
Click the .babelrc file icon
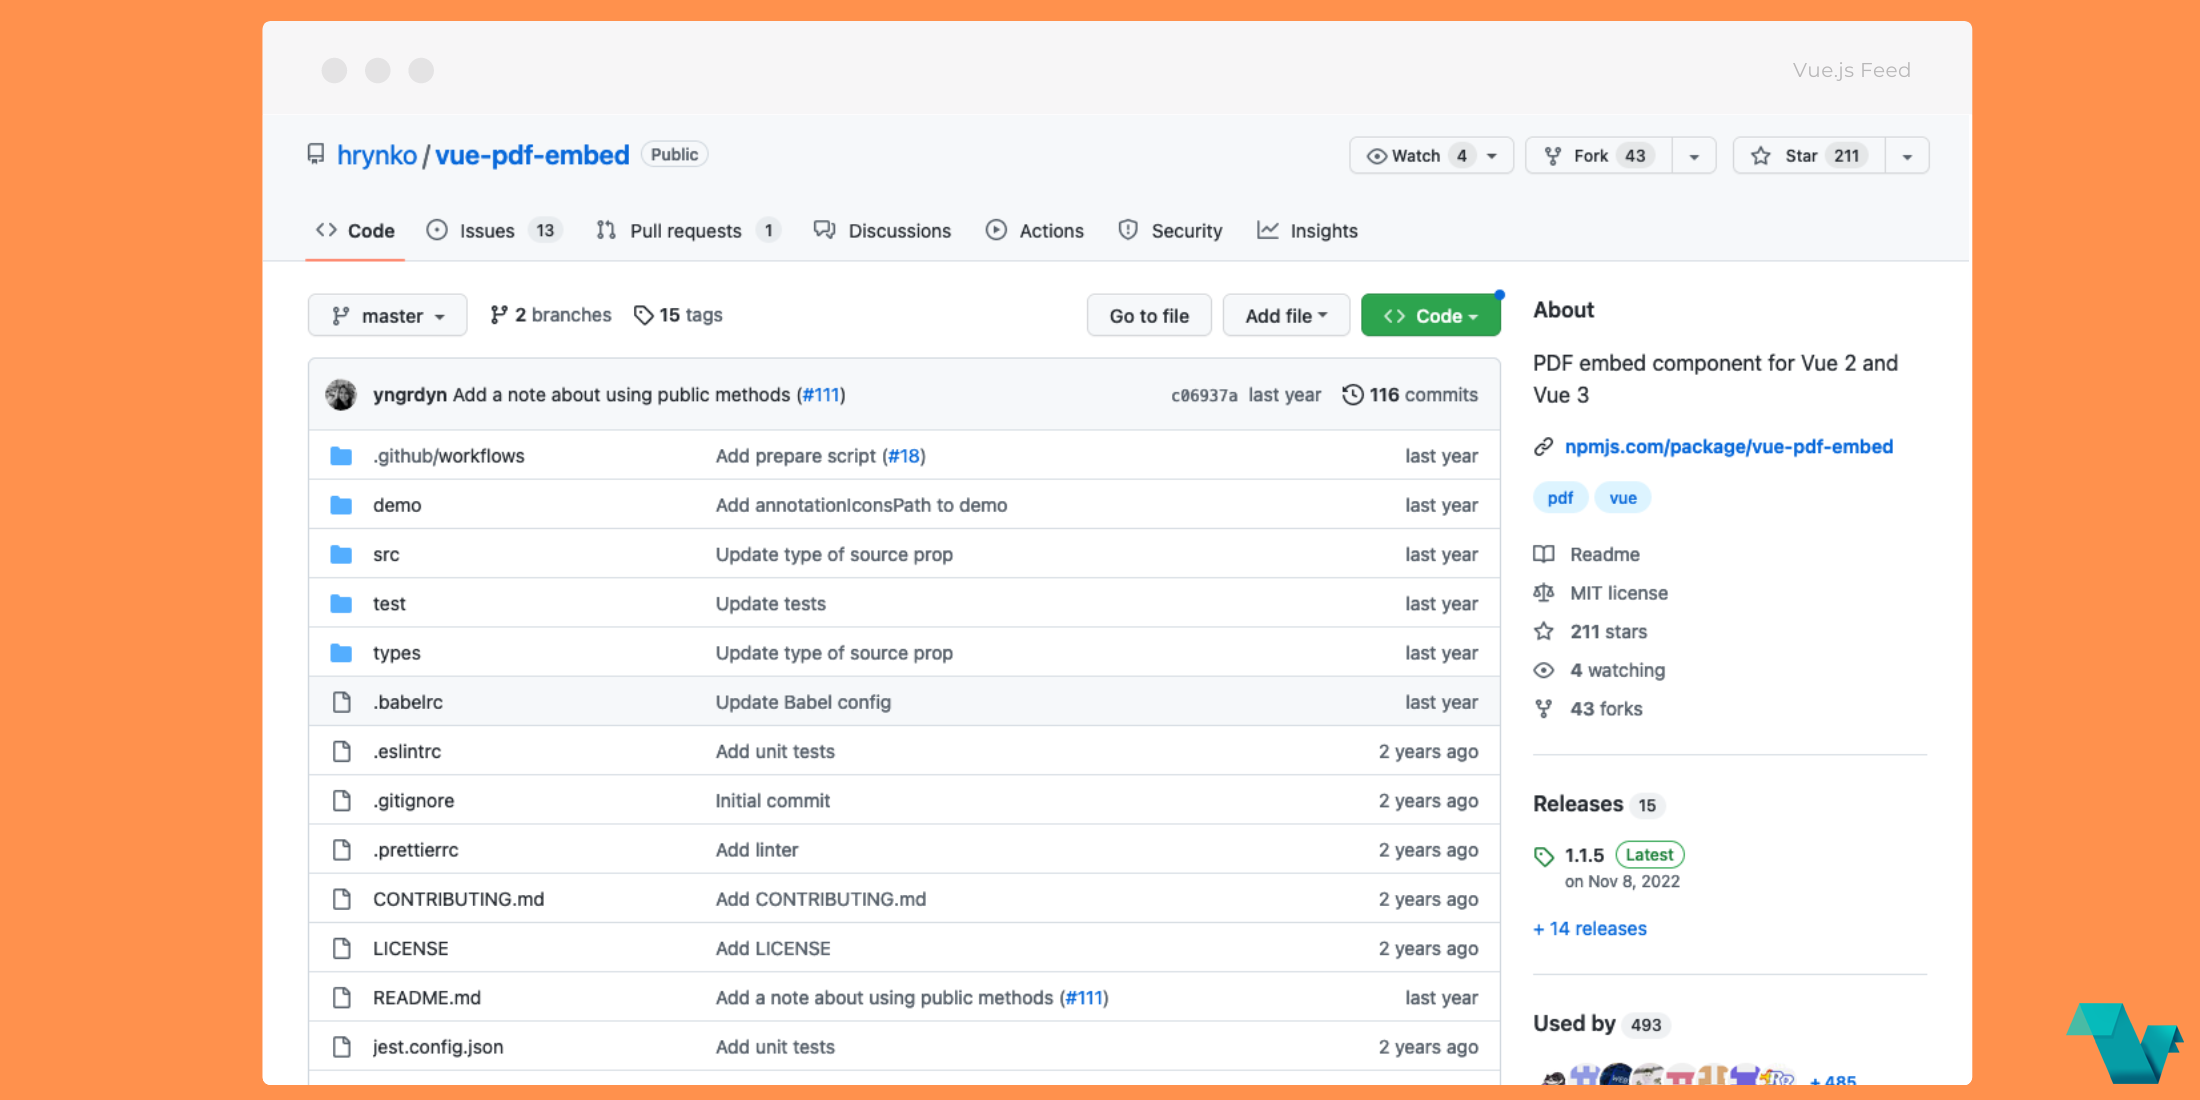pyautogui.click(x=341, y=702)
